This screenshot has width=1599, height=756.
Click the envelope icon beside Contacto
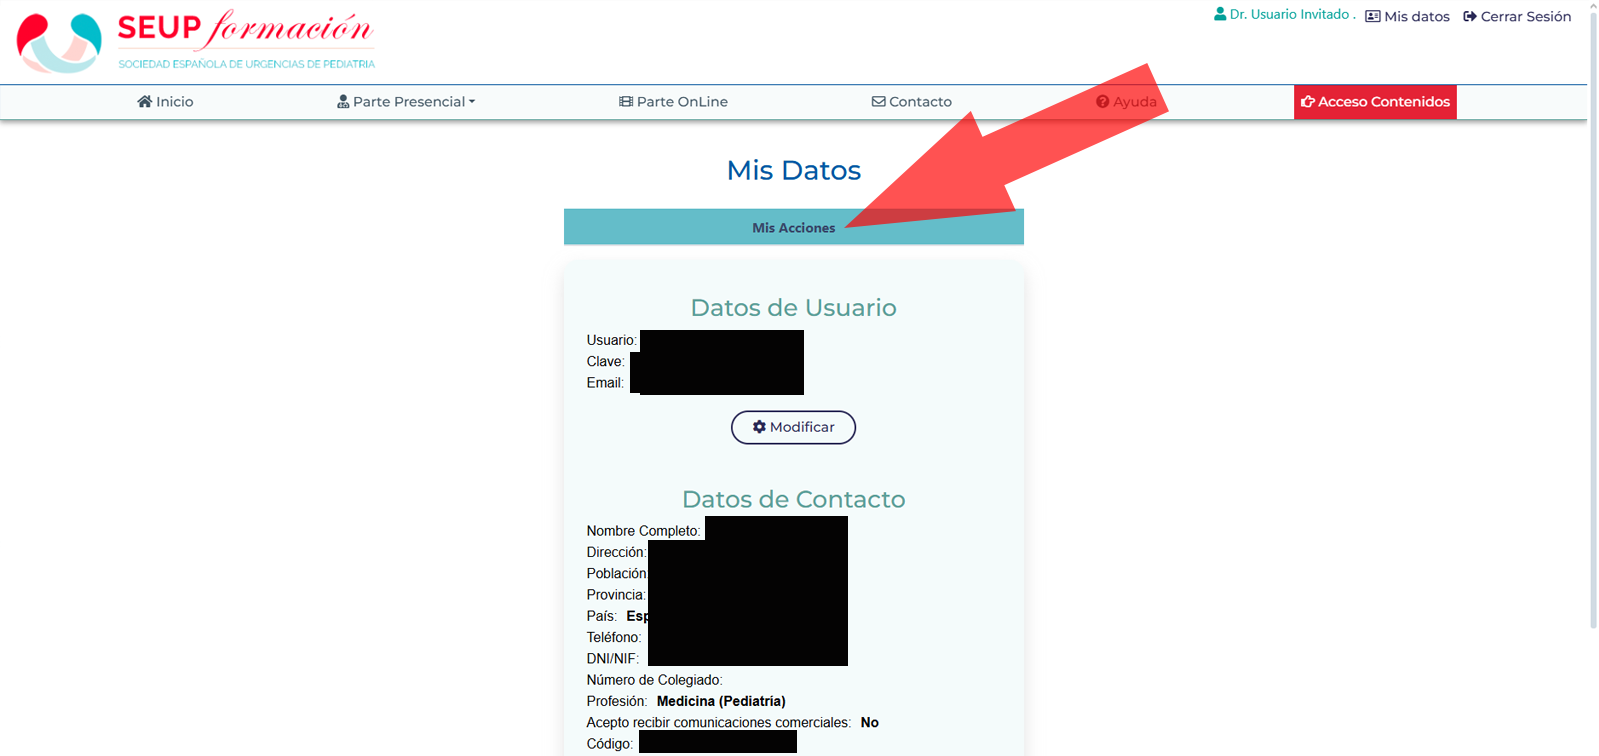click(878, 102)
